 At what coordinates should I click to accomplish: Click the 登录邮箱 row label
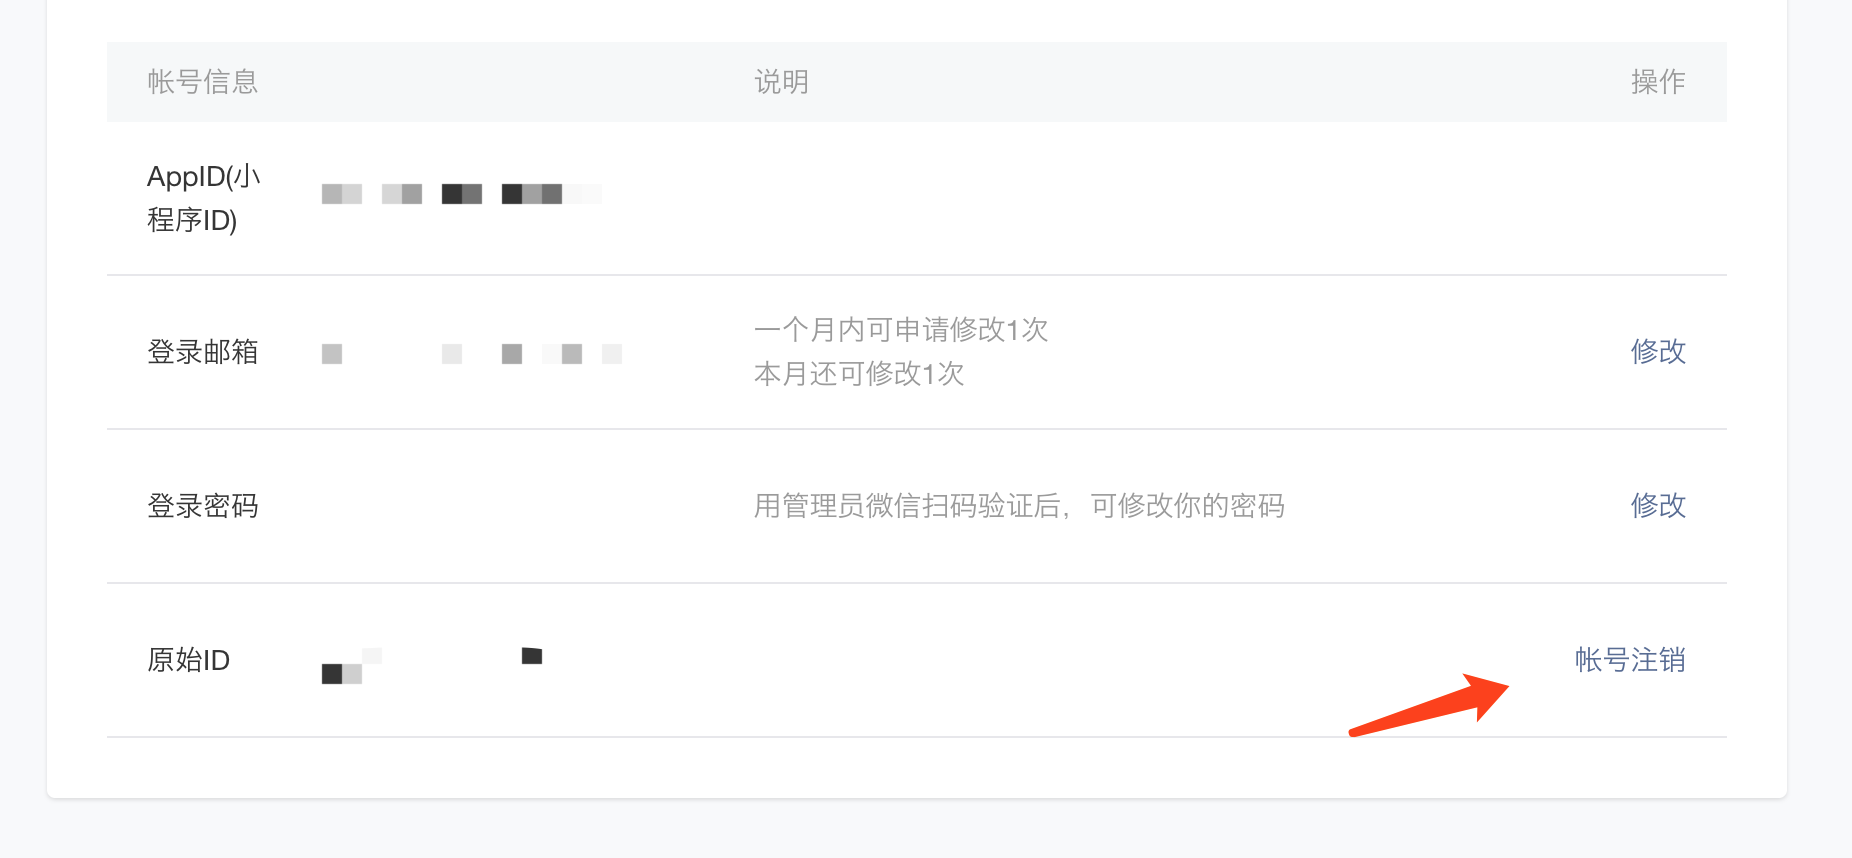(203, 352)
